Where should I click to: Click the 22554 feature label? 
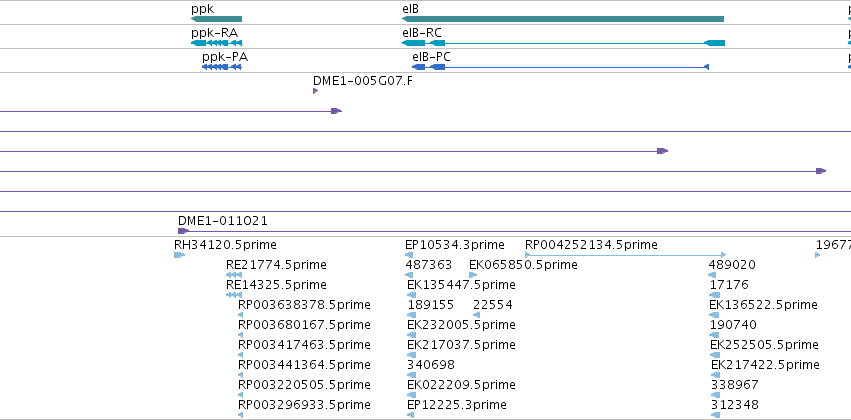point(493,305)
